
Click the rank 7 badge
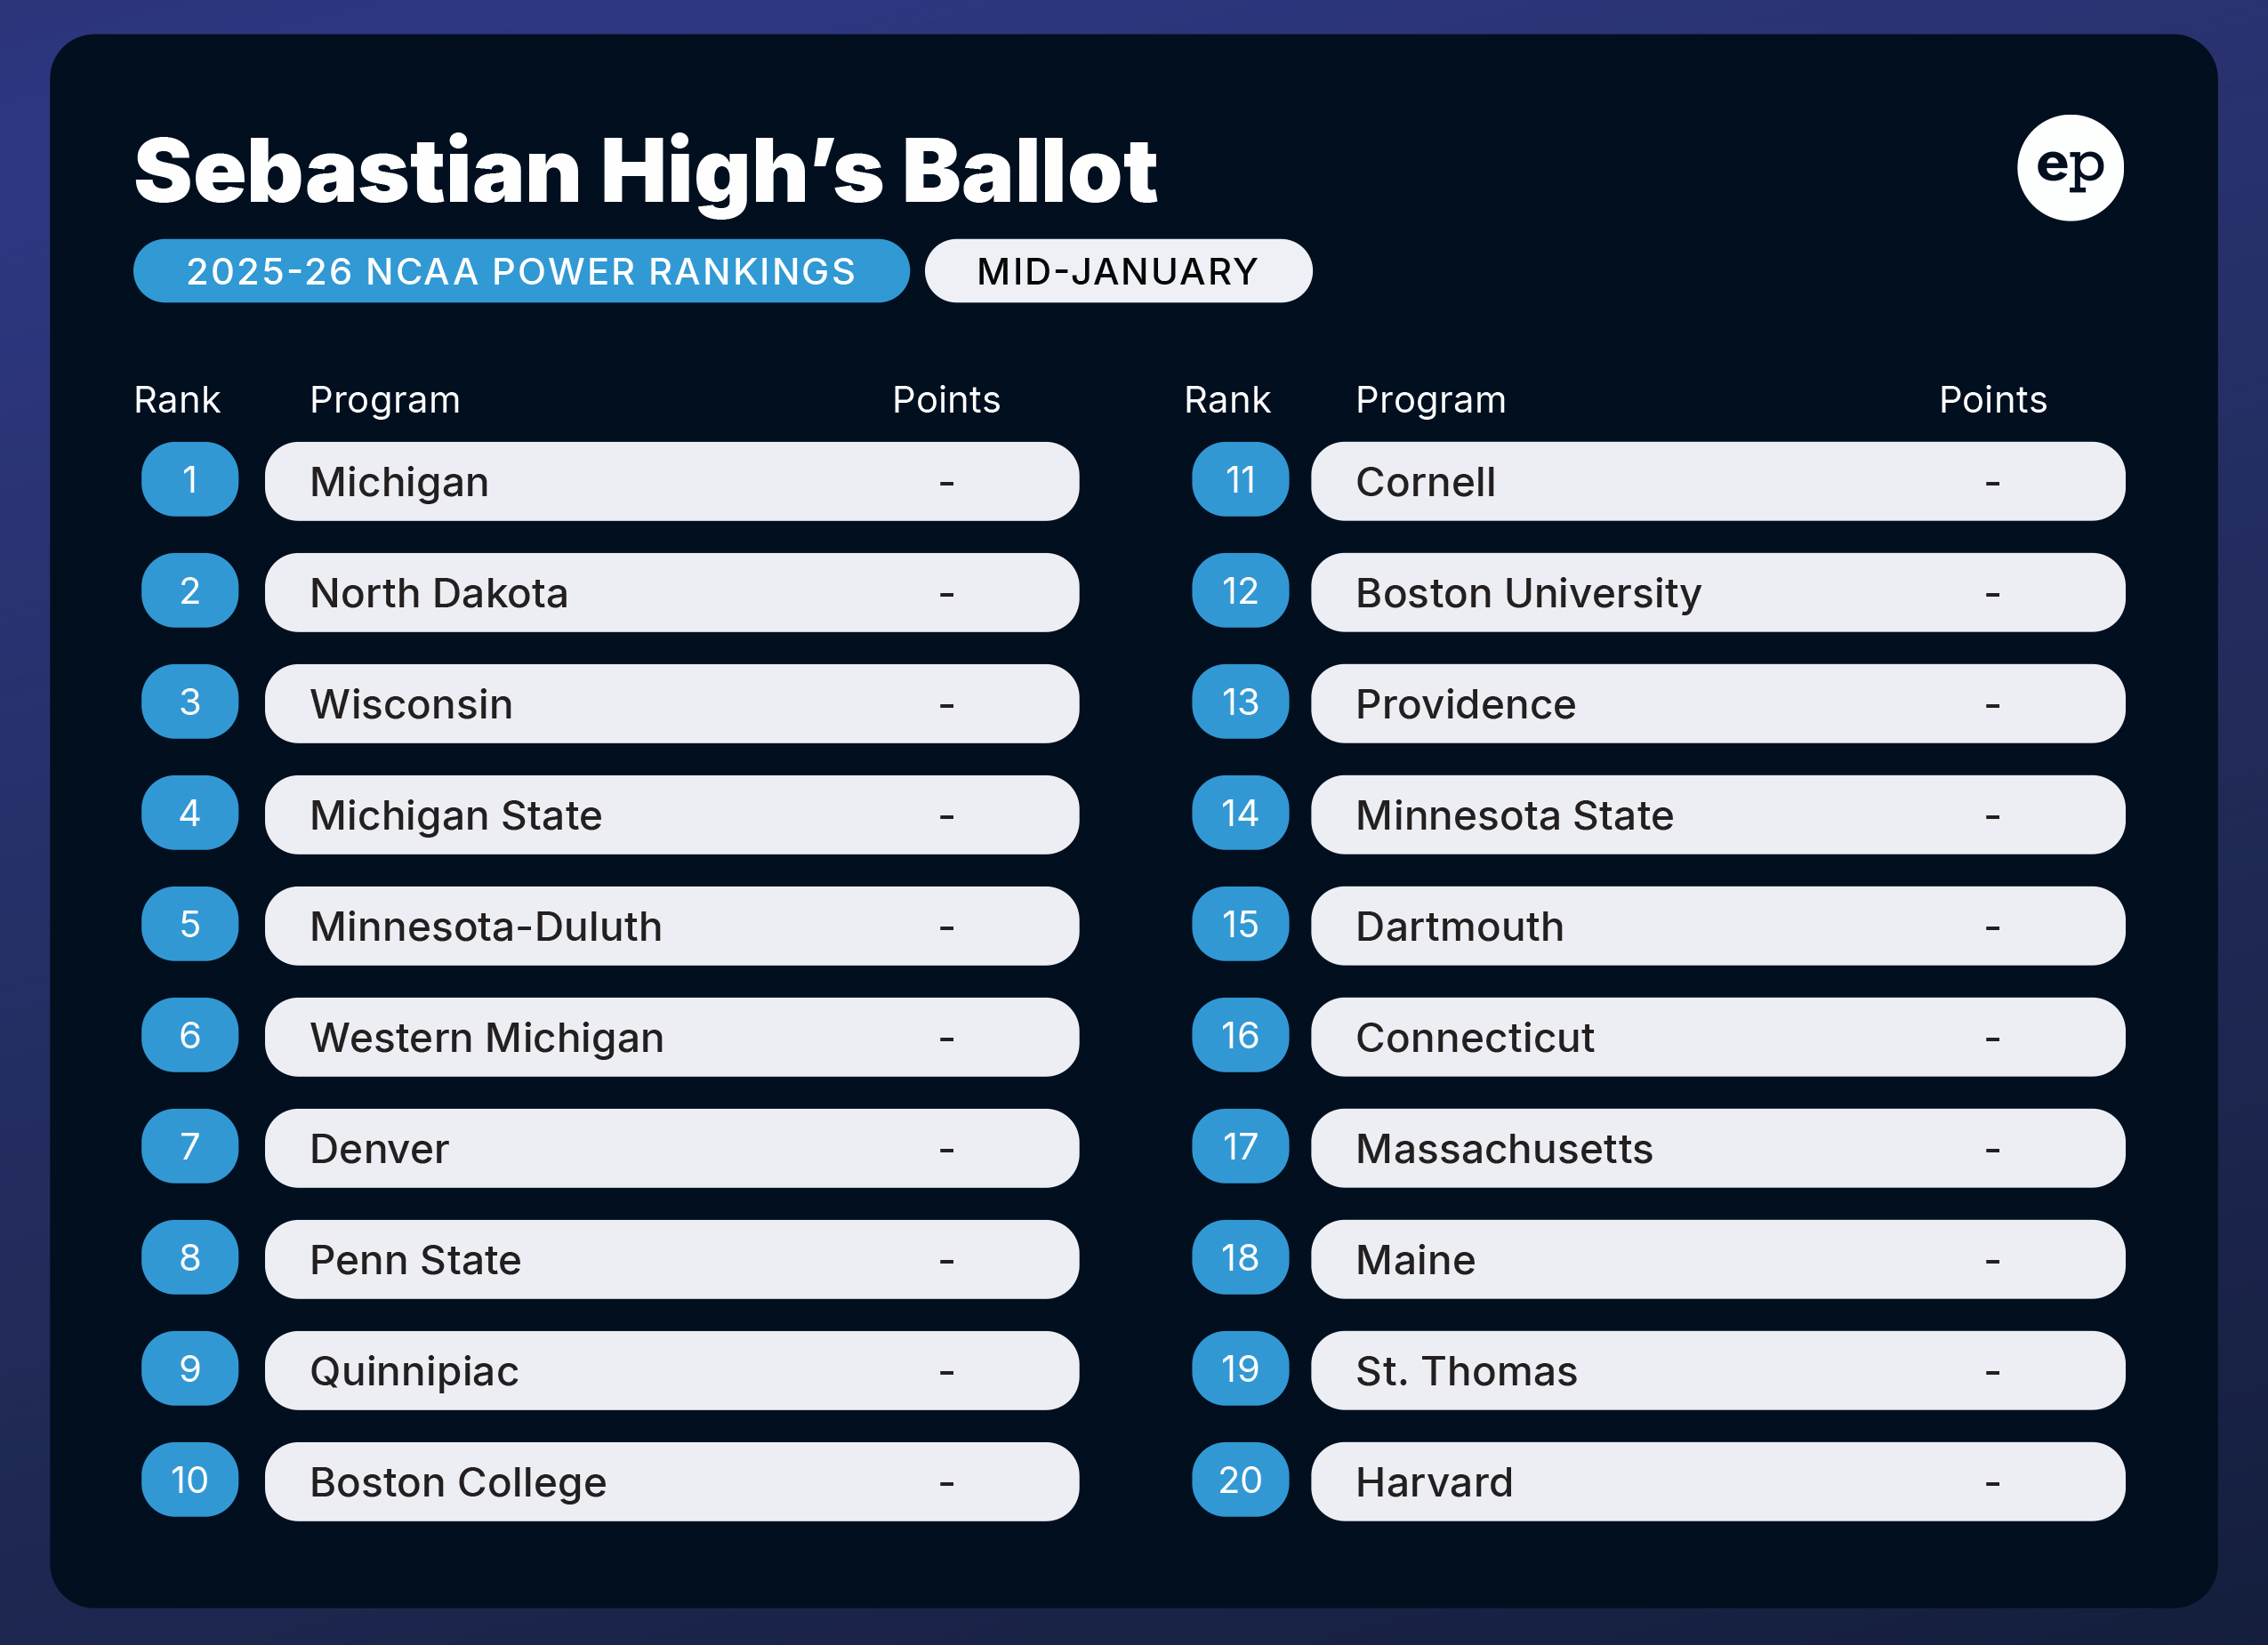(190, 1146)
